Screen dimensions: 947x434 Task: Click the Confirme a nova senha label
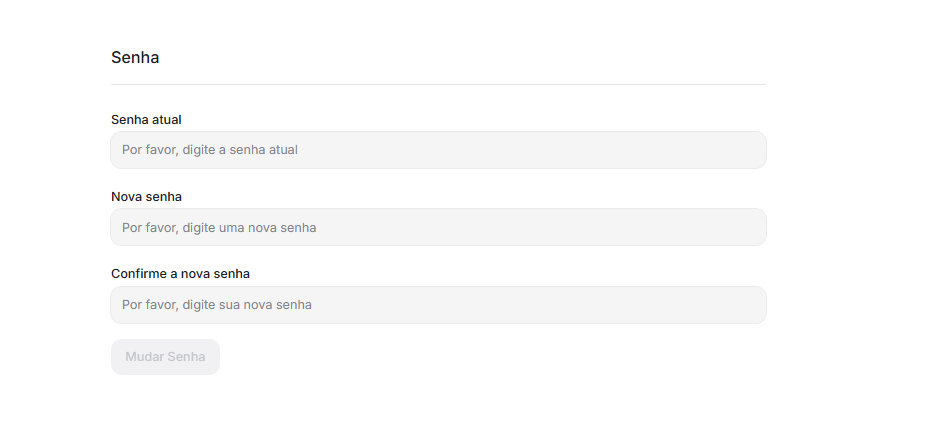pos(180,273)
